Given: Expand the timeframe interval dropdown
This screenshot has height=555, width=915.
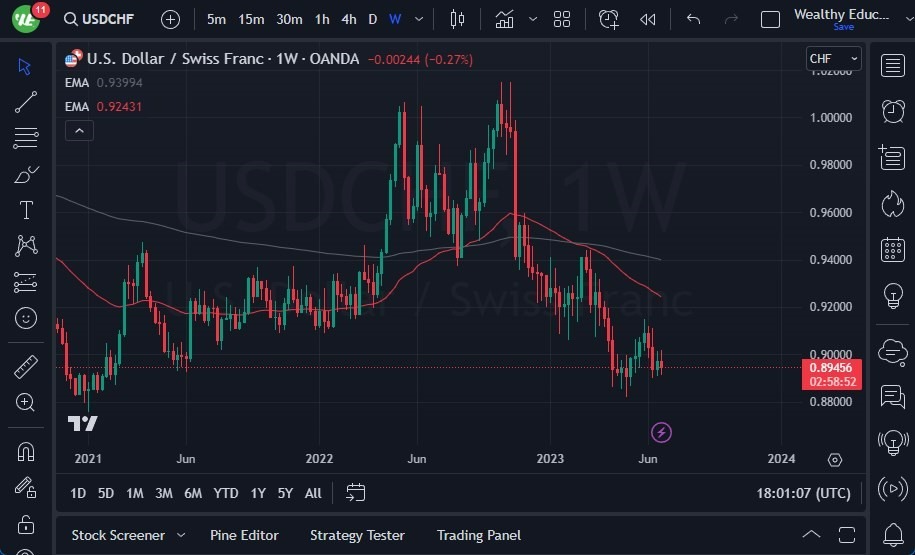Looking at the screenshot, I should (418, 19).
